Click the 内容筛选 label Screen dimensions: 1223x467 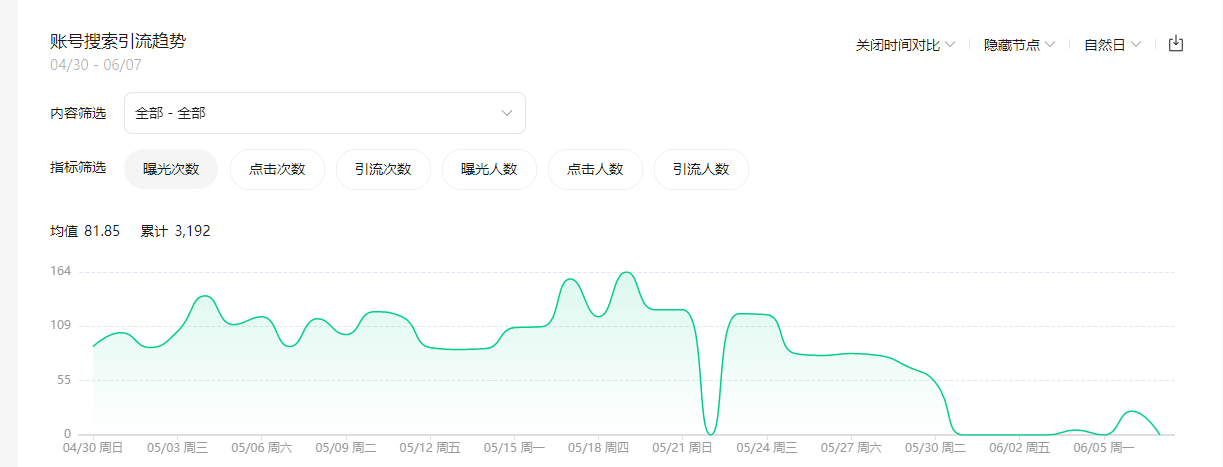coord(78,113)
